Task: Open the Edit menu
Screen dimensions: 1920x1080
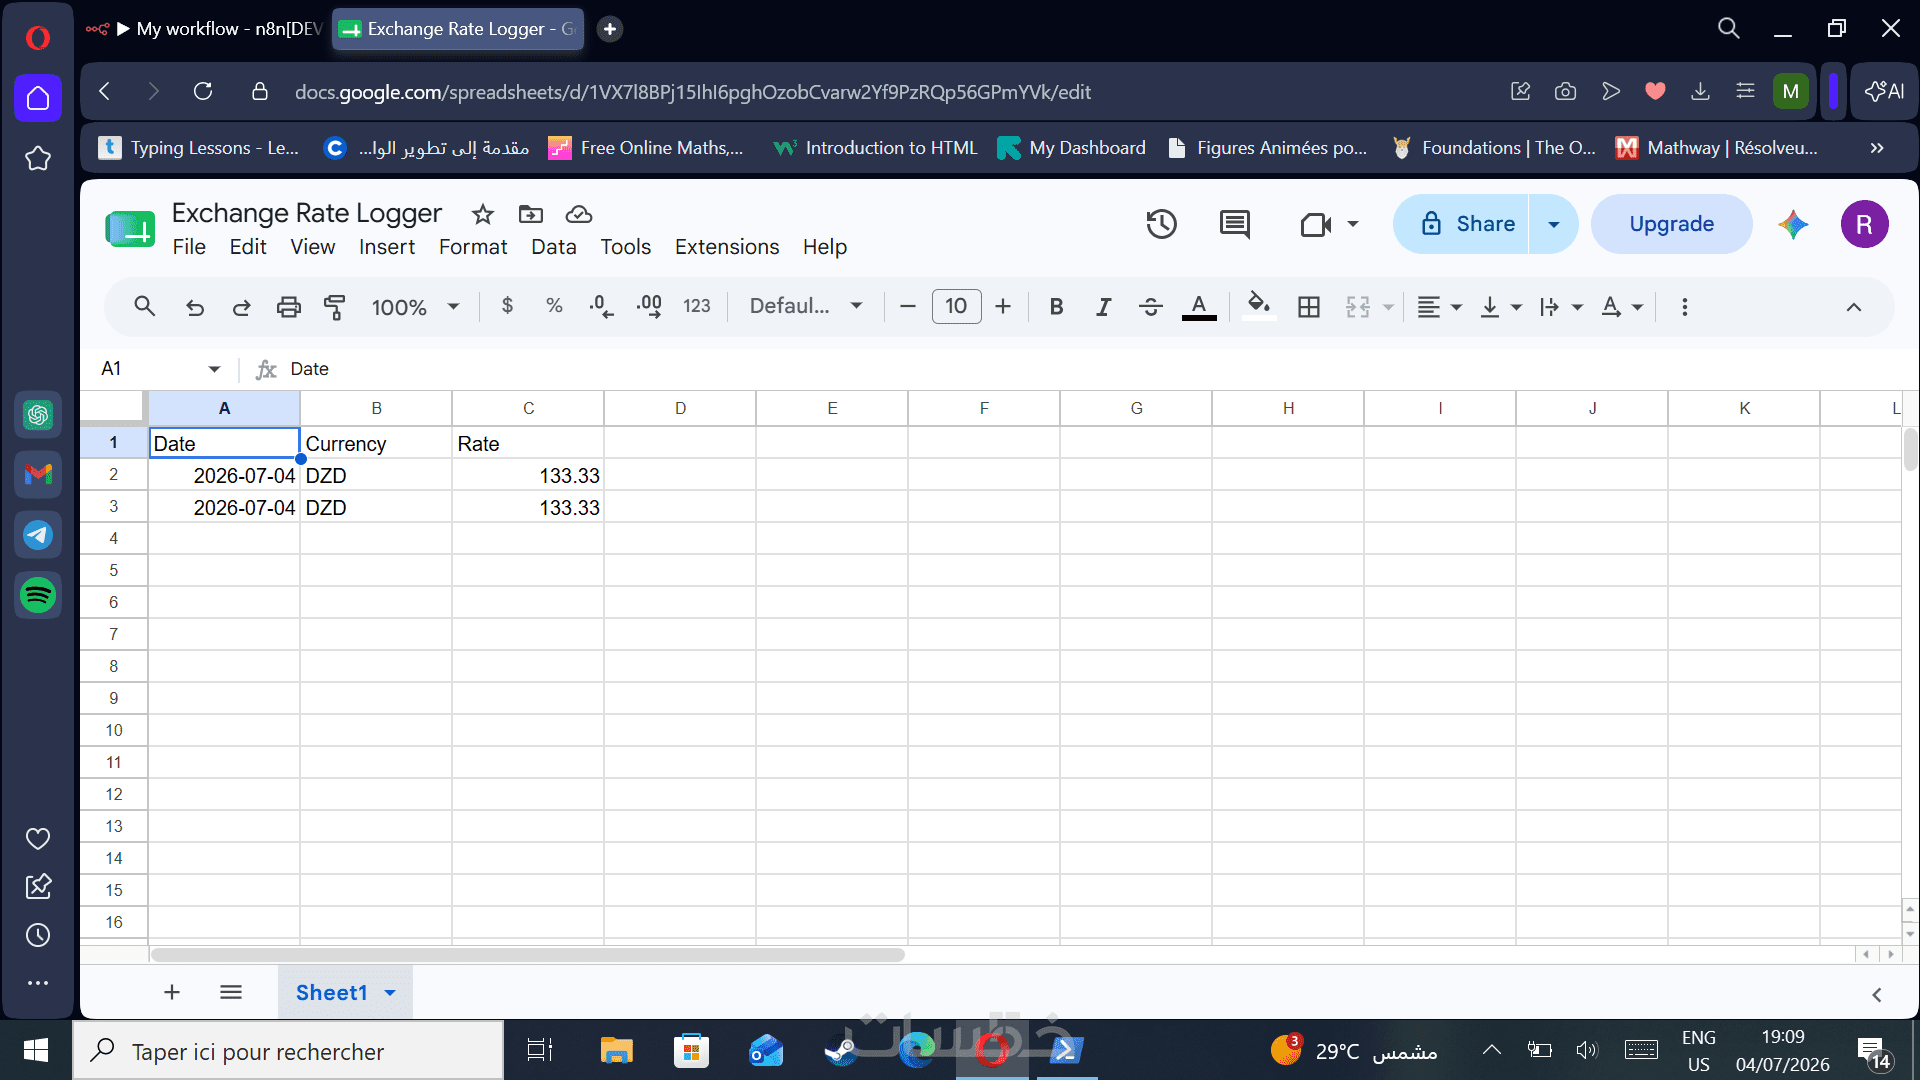Action: point(248,247)
